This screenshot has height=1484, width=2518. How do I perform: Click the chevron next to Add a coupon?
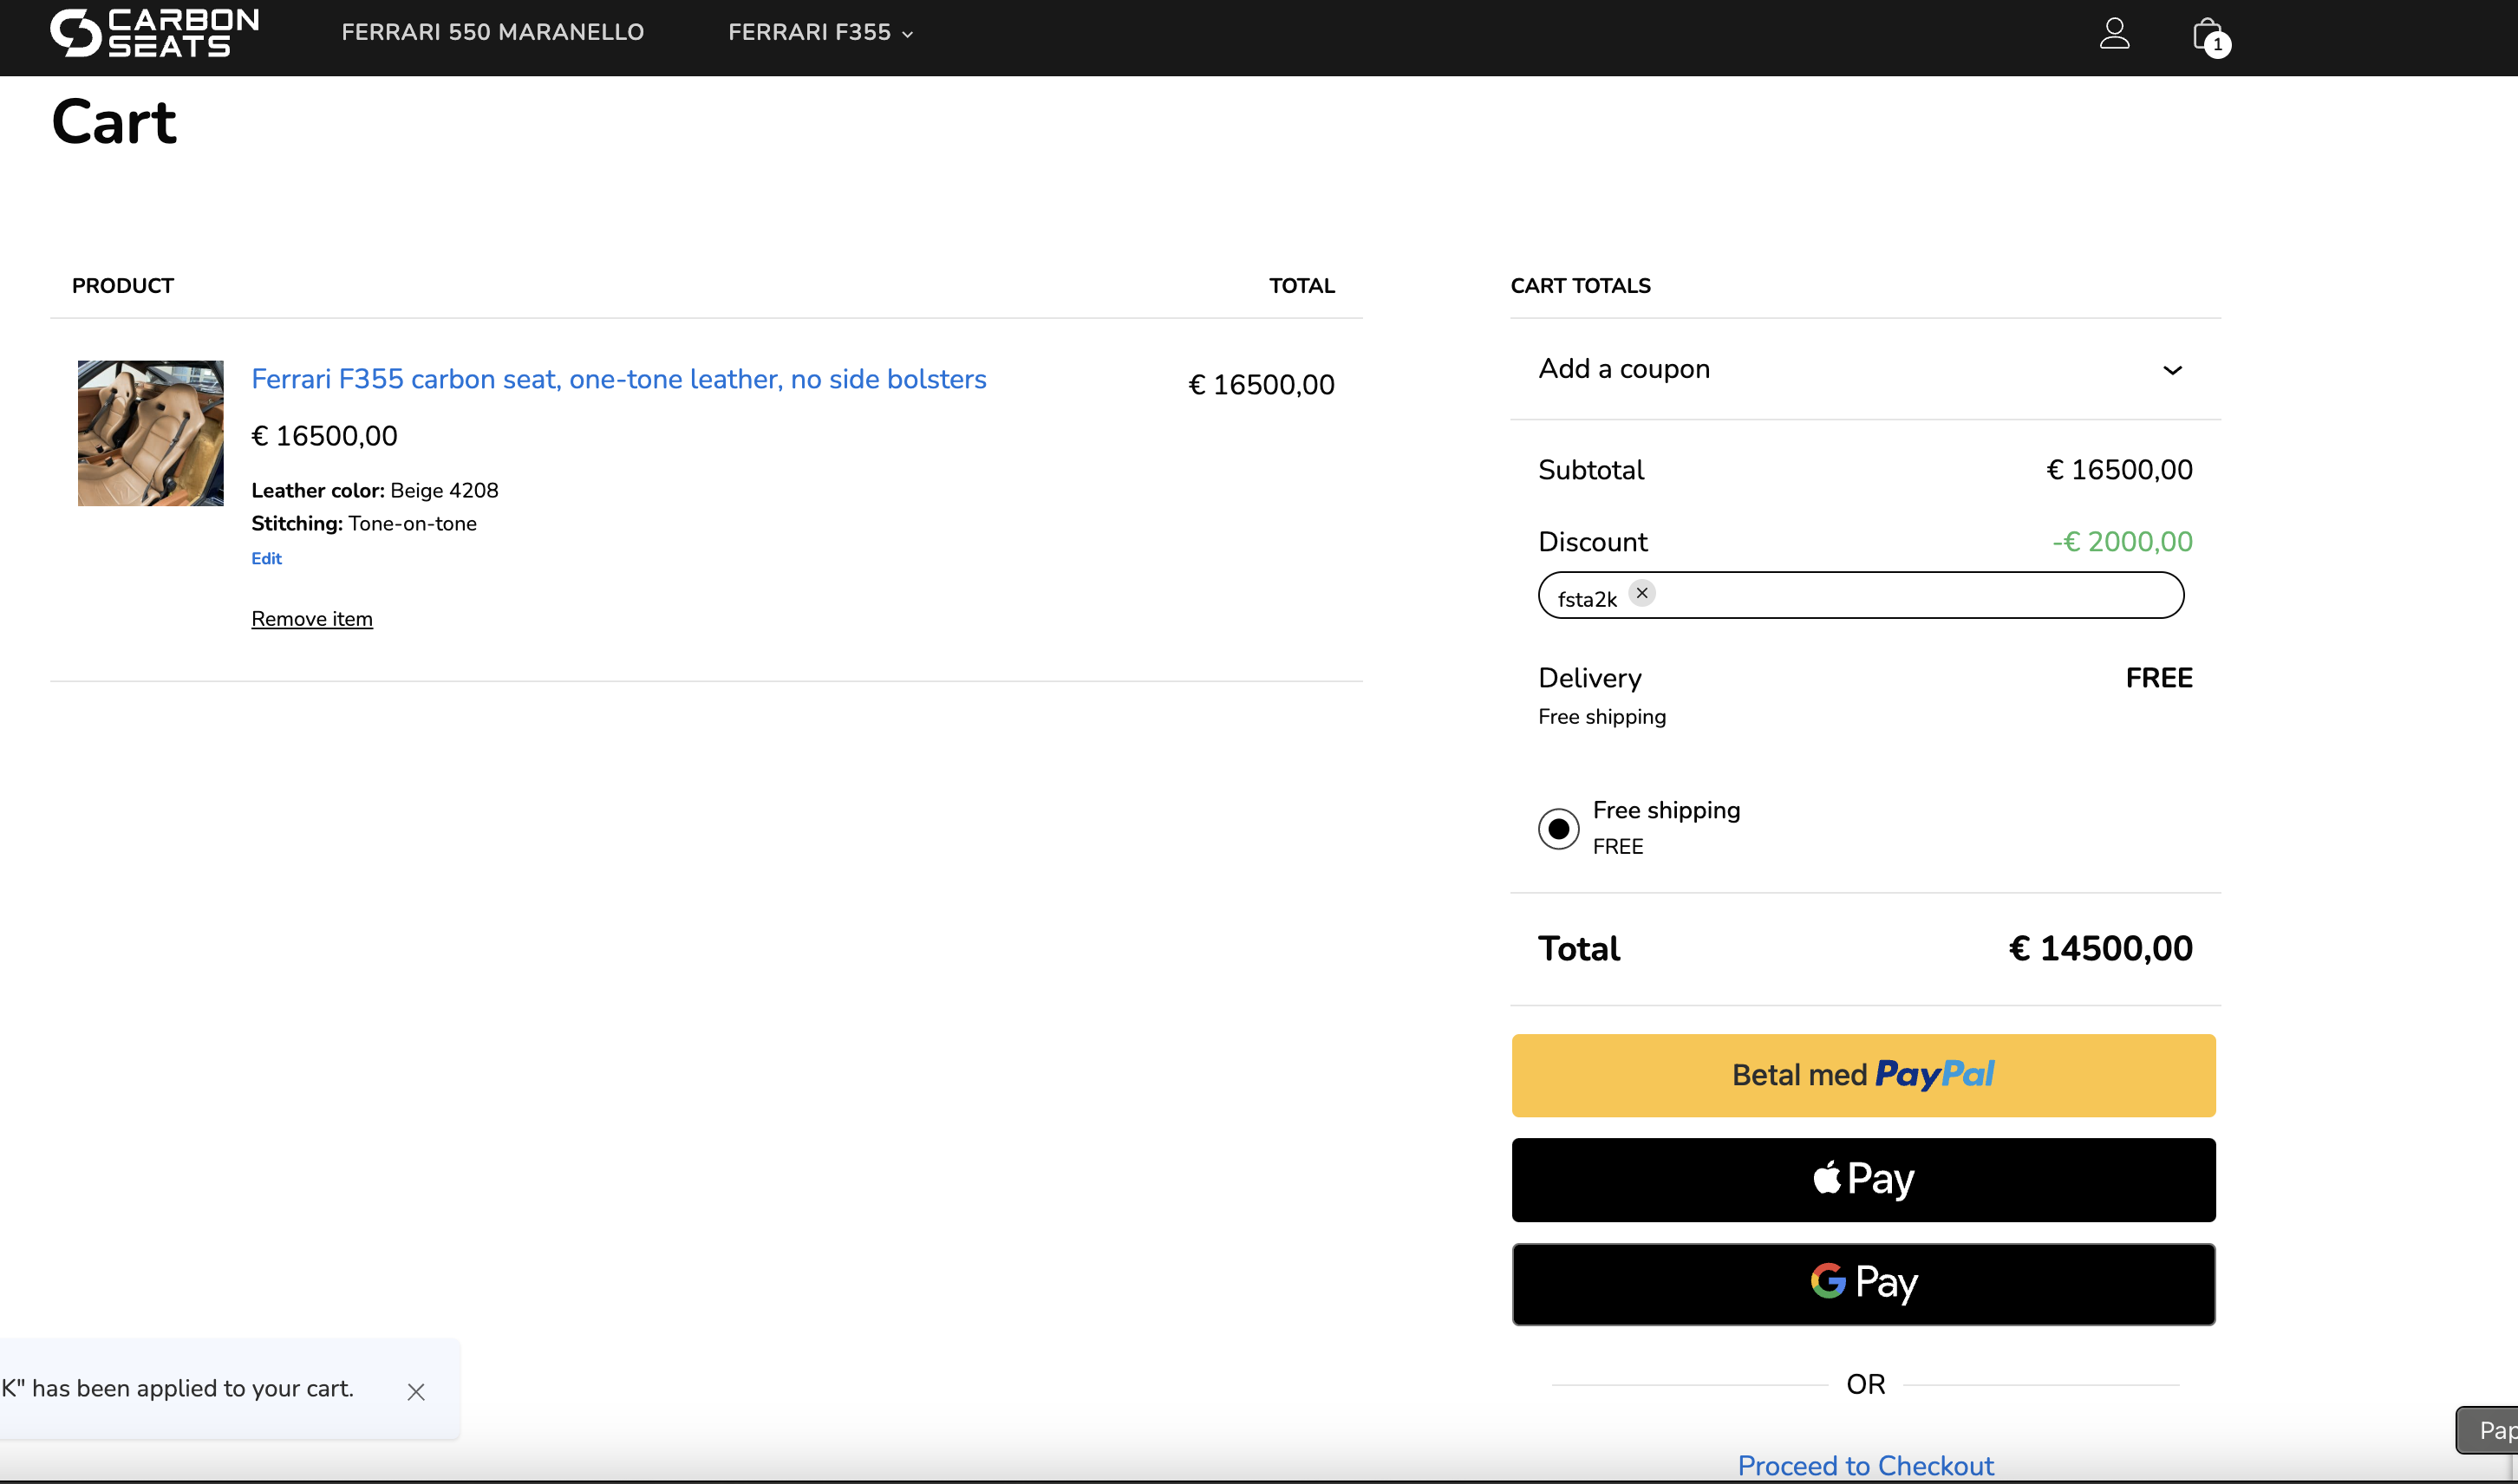pos(2172,370)
